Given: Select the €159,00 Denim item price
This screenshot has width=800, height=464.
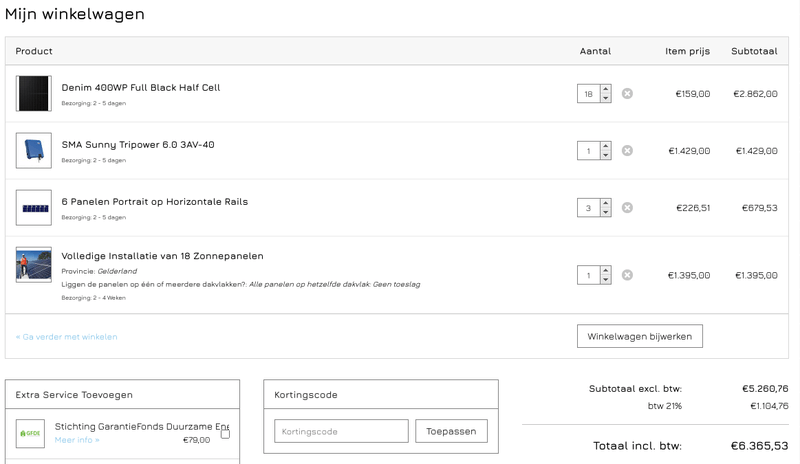Looking at the screenshot, I should [693, 94].
